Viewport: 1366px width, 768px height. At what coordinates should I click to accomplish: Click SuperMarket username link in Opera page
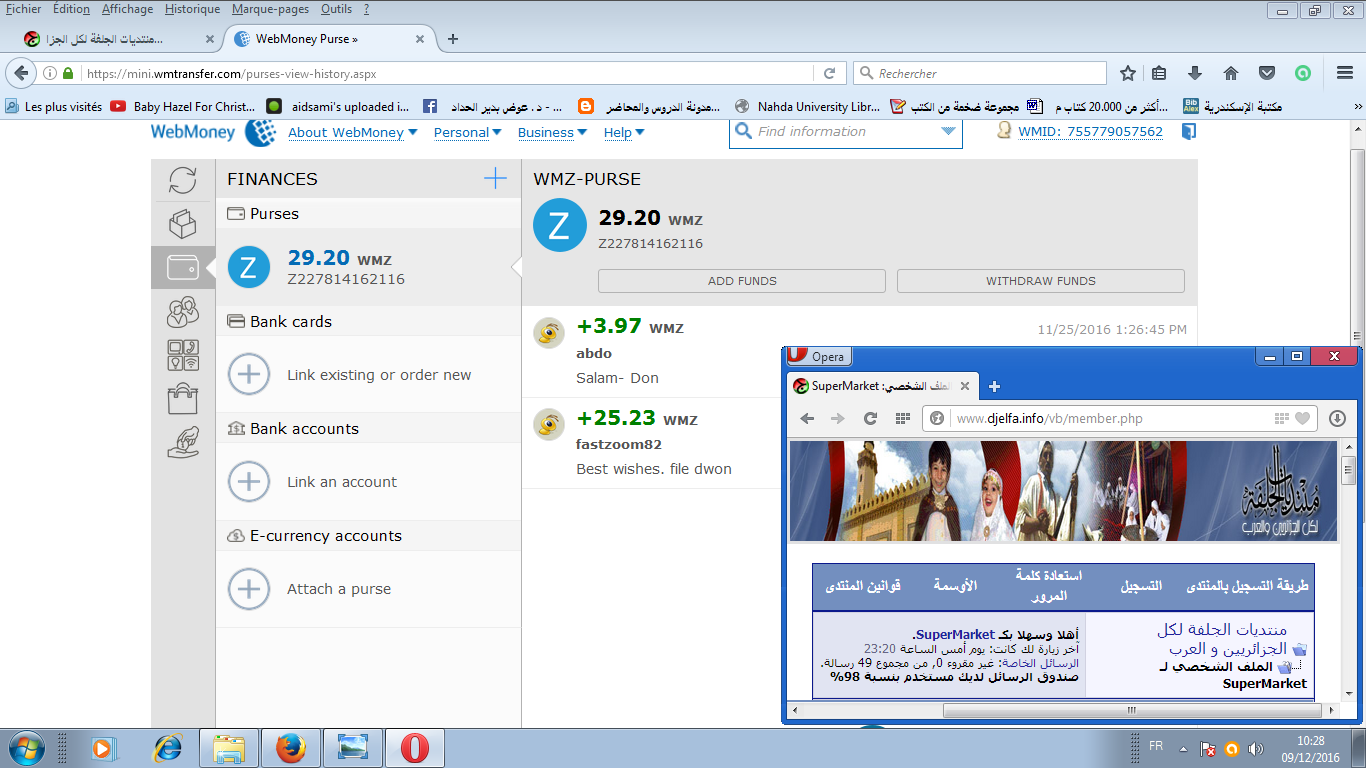(955, 634)
